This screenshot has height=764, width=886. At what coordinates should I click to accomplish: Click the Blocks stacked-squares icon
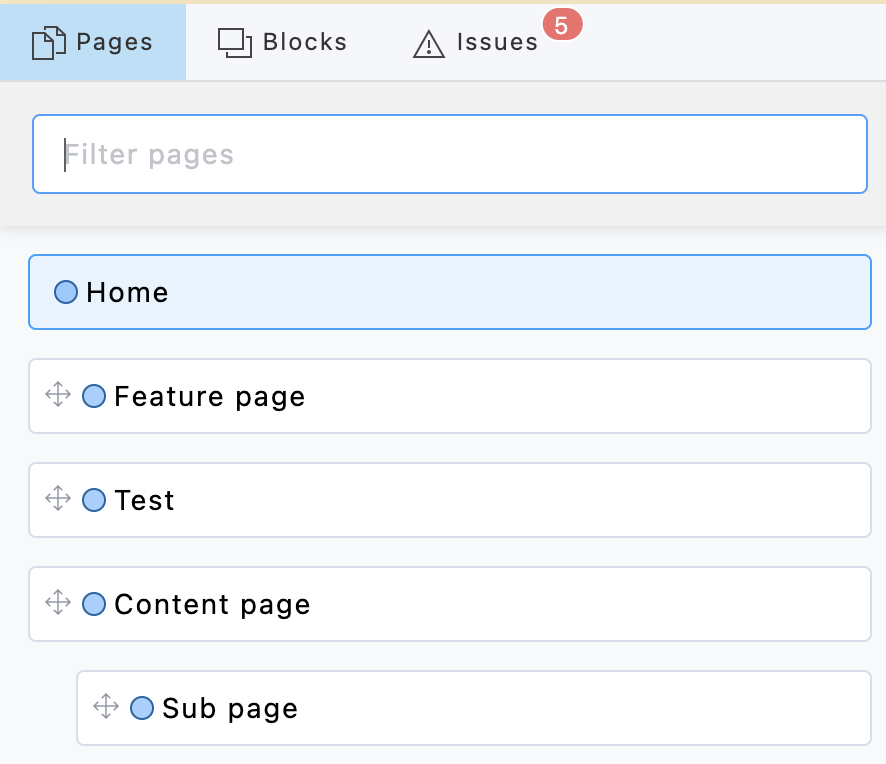coord(235,42)
